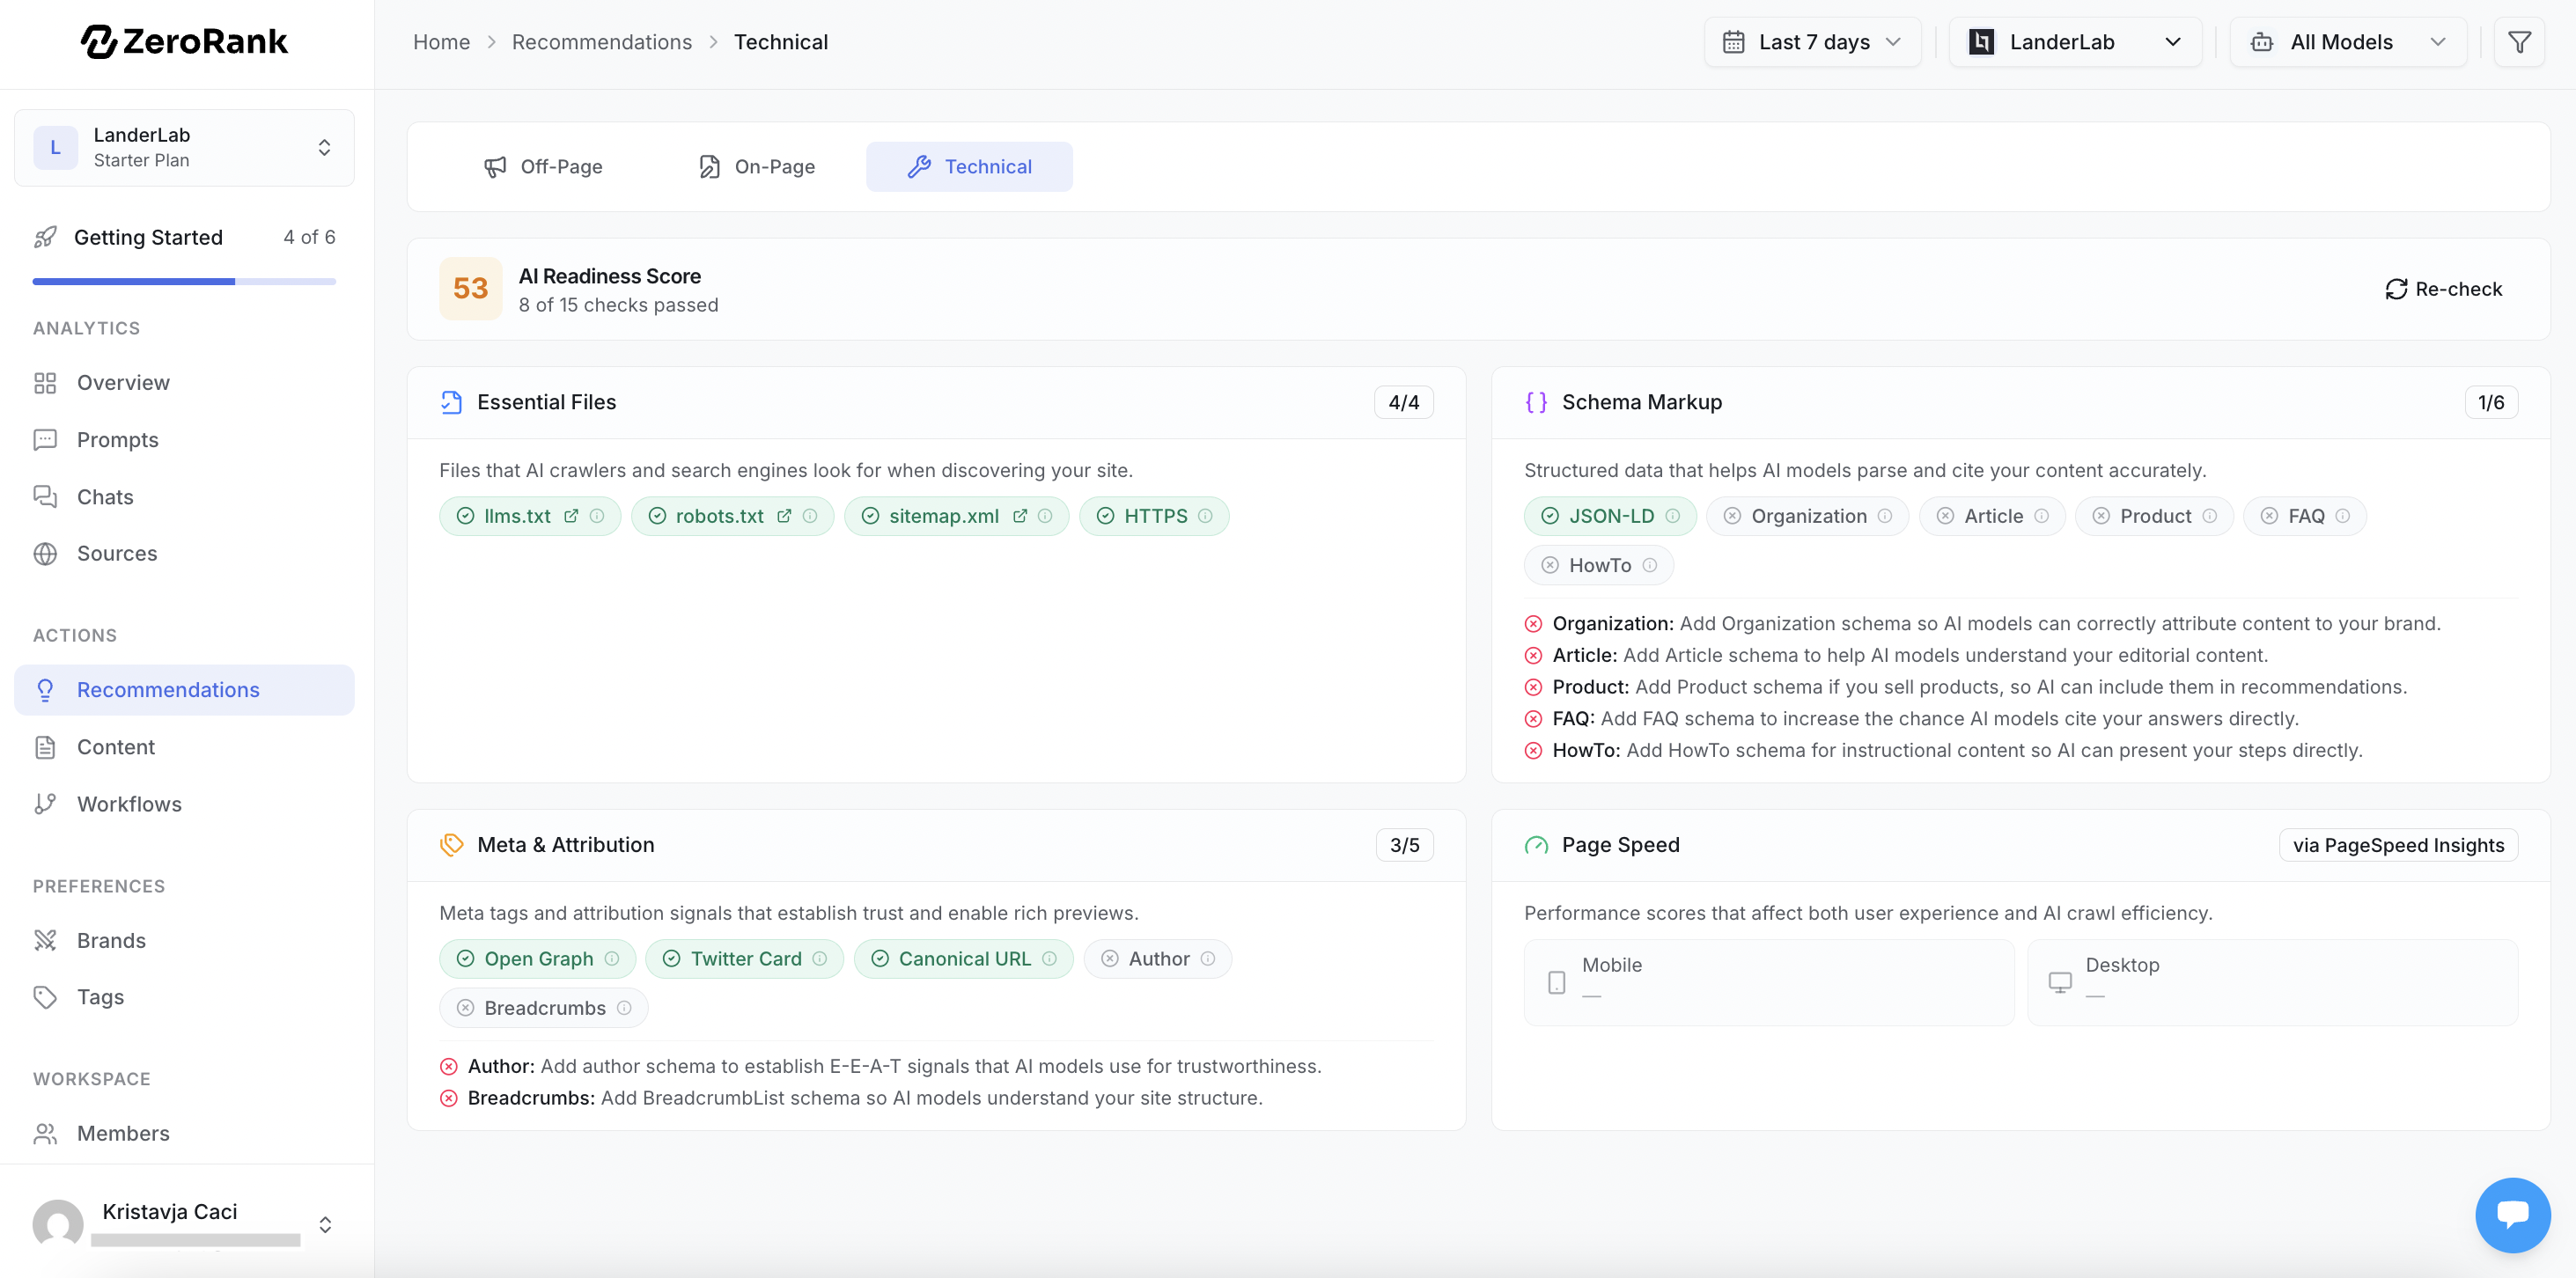
Task: Click the Meta & Attribution 3/5 badge
Action: 1404,845
